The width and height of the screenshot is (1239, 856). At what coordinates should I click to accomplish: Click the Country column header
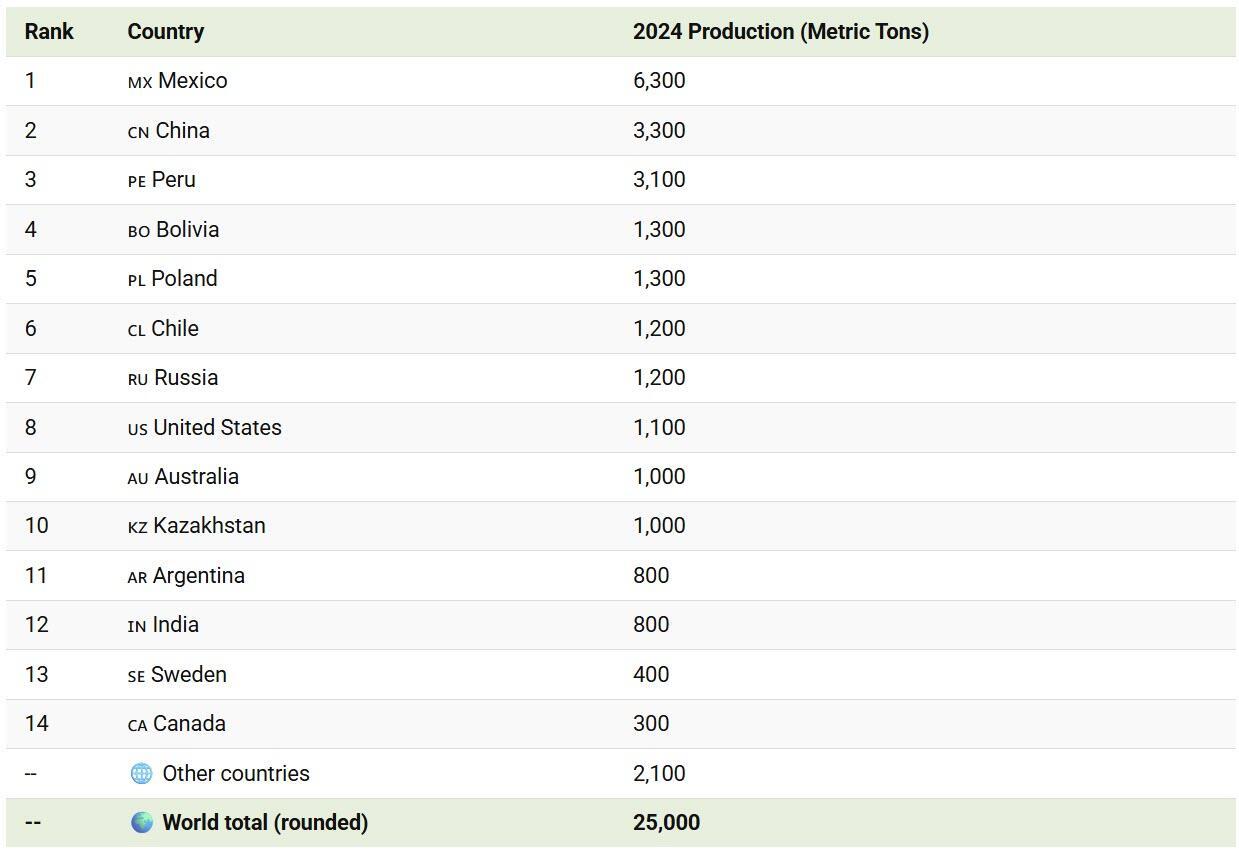165,31
